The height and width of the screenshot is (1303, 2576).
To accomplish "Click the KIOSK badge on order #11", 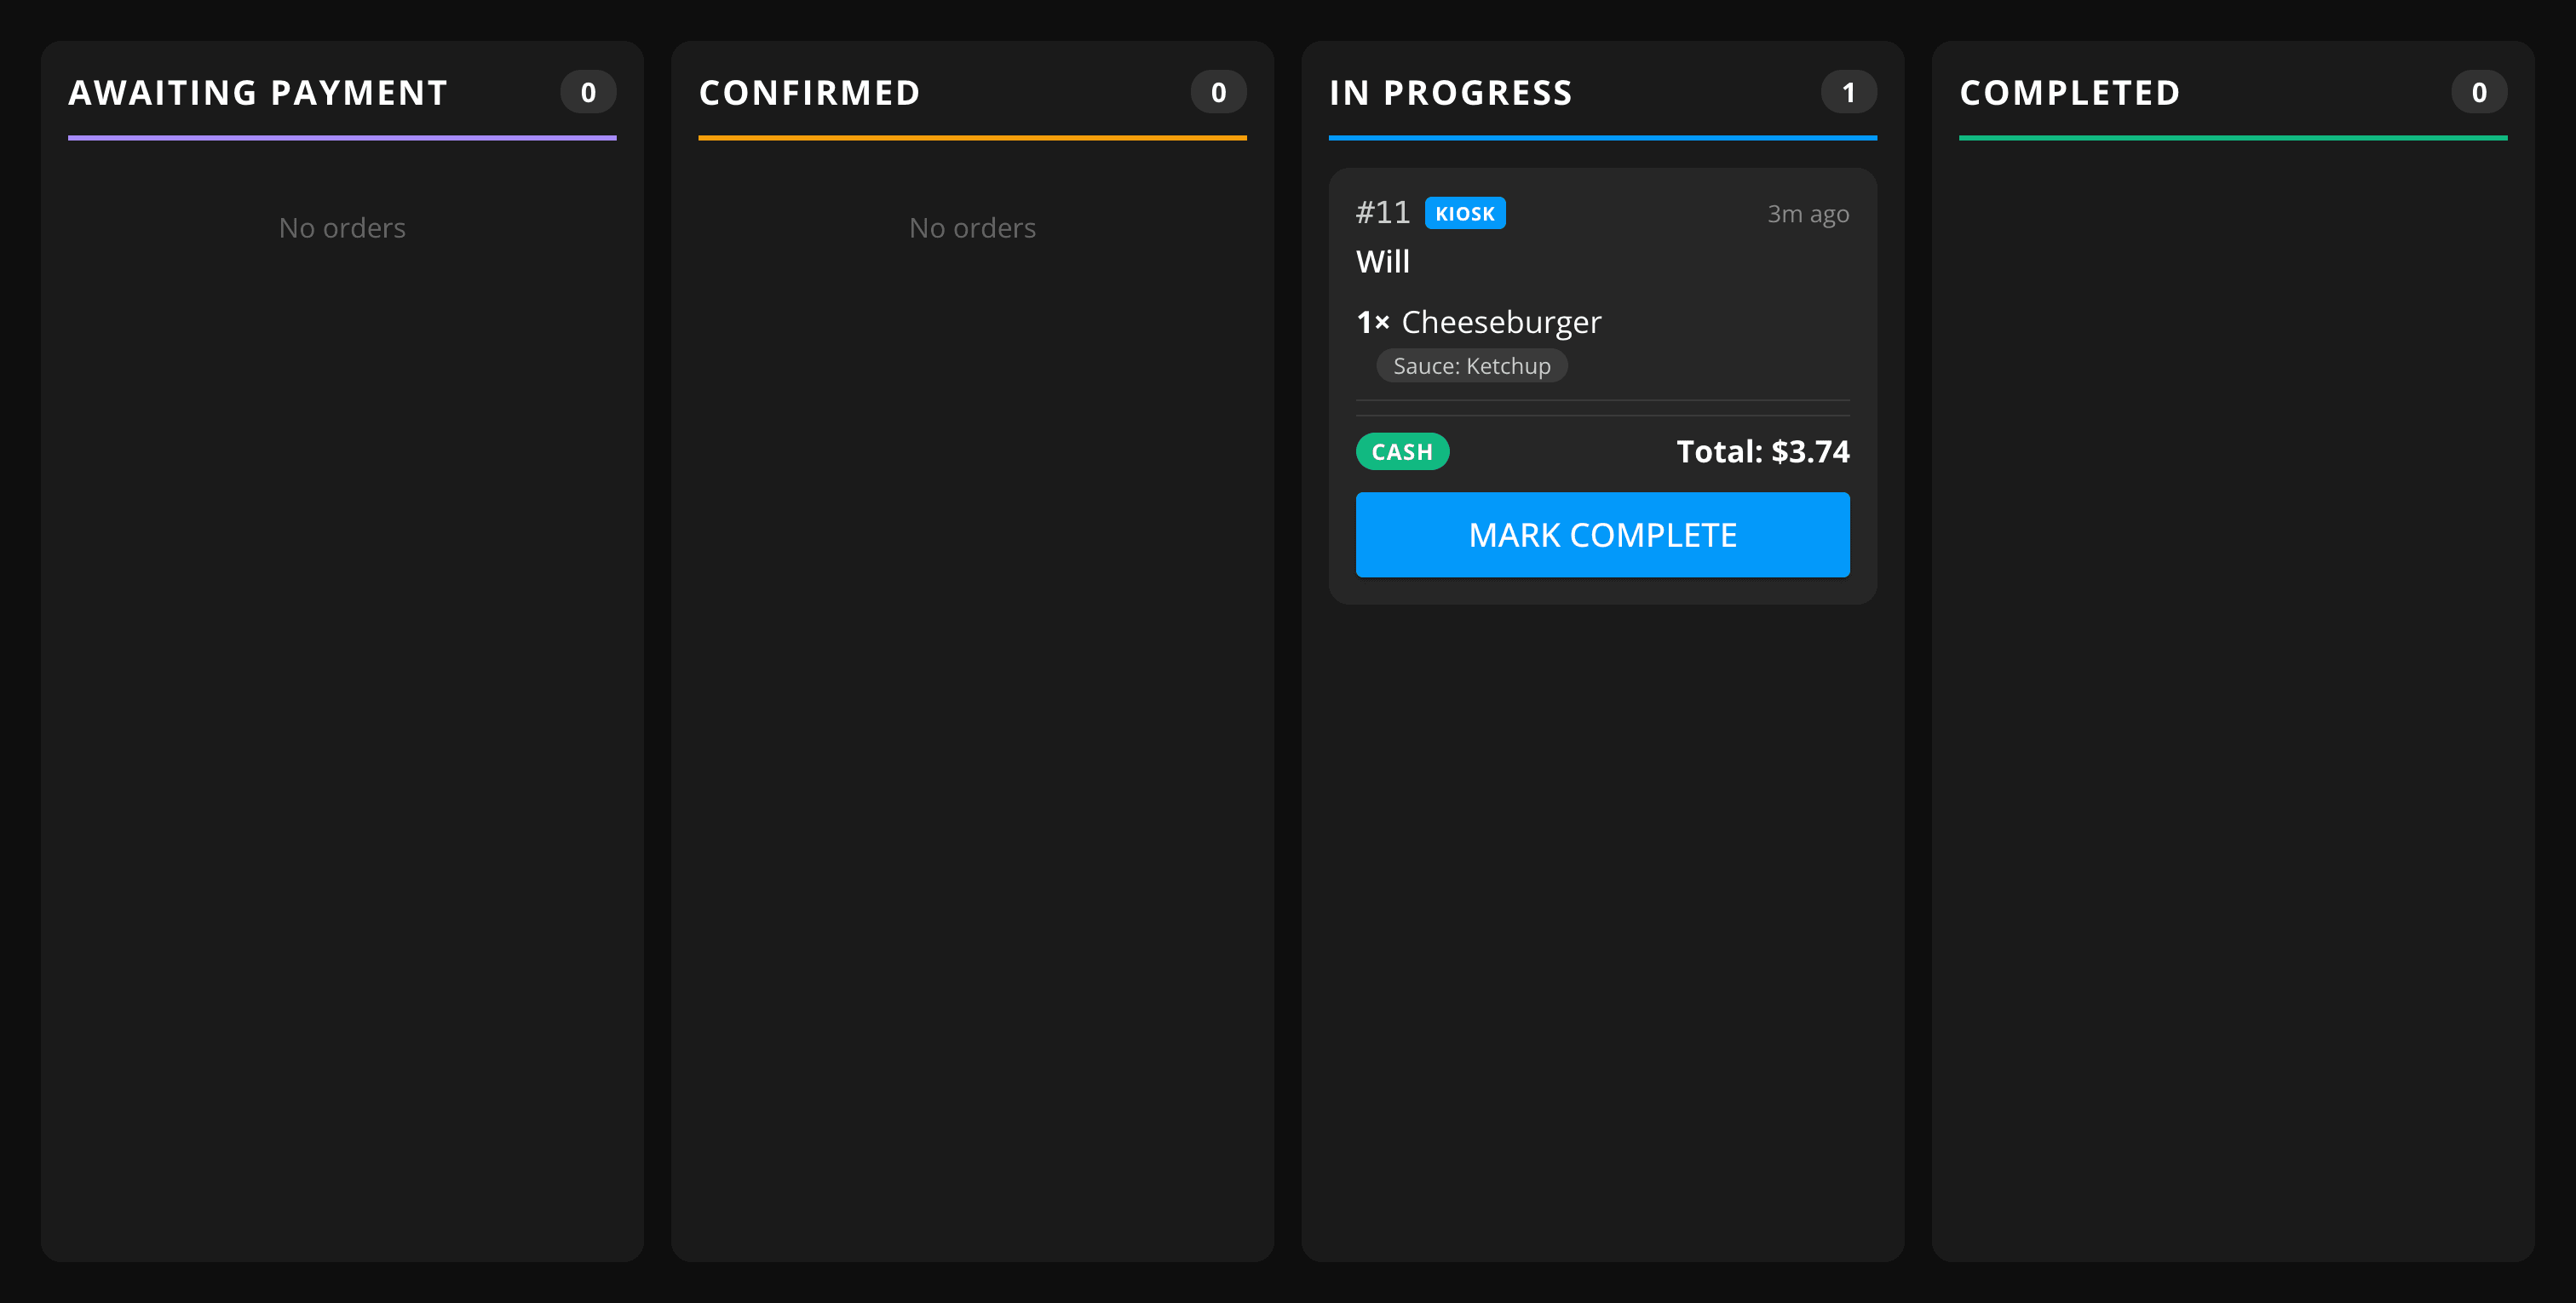I will [1465, 213].
